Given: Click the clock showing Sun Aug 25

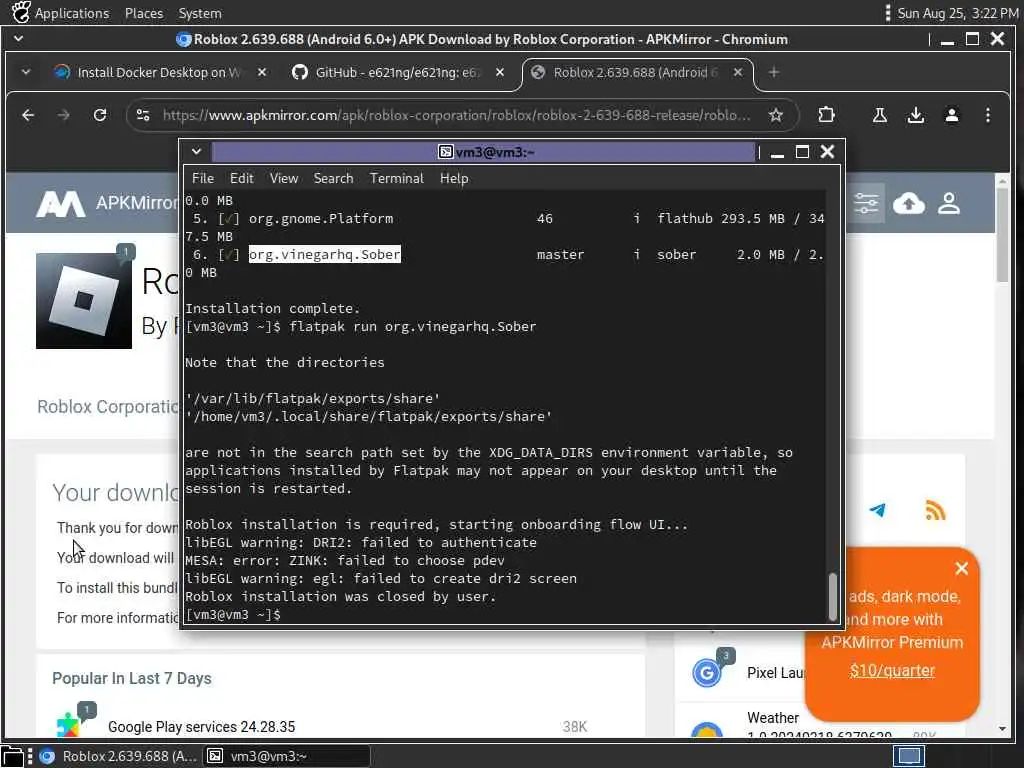Looking at the screenshot, I should [x=957, y=13].
